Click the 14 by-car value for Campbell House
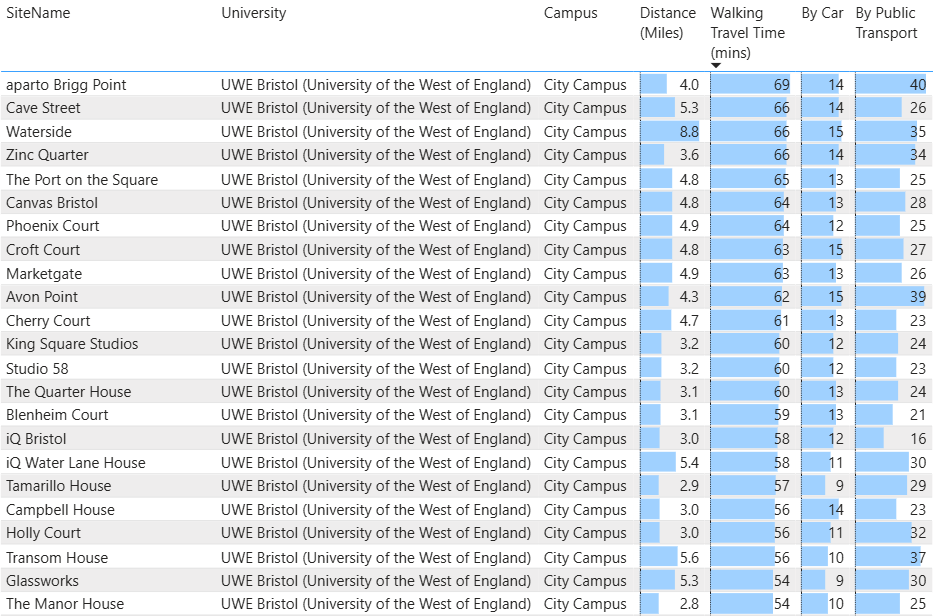 (x=836, y=510)
